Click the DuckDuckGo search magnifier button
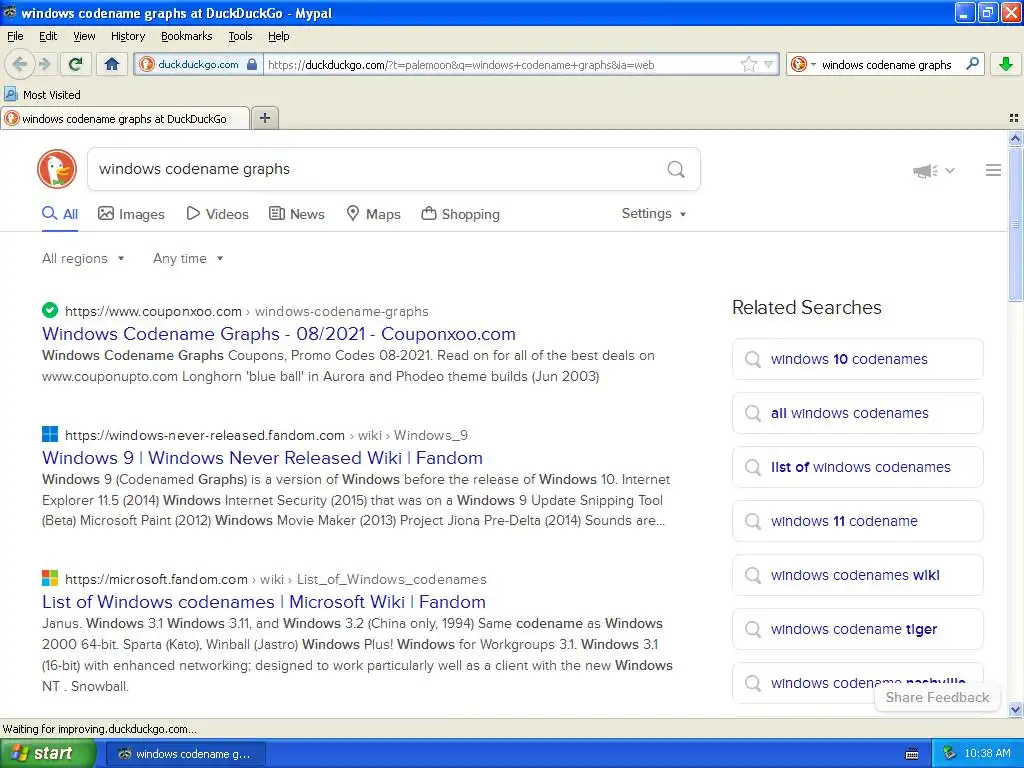The width and height of the screenshot is (1024, 768). (676, 169)
